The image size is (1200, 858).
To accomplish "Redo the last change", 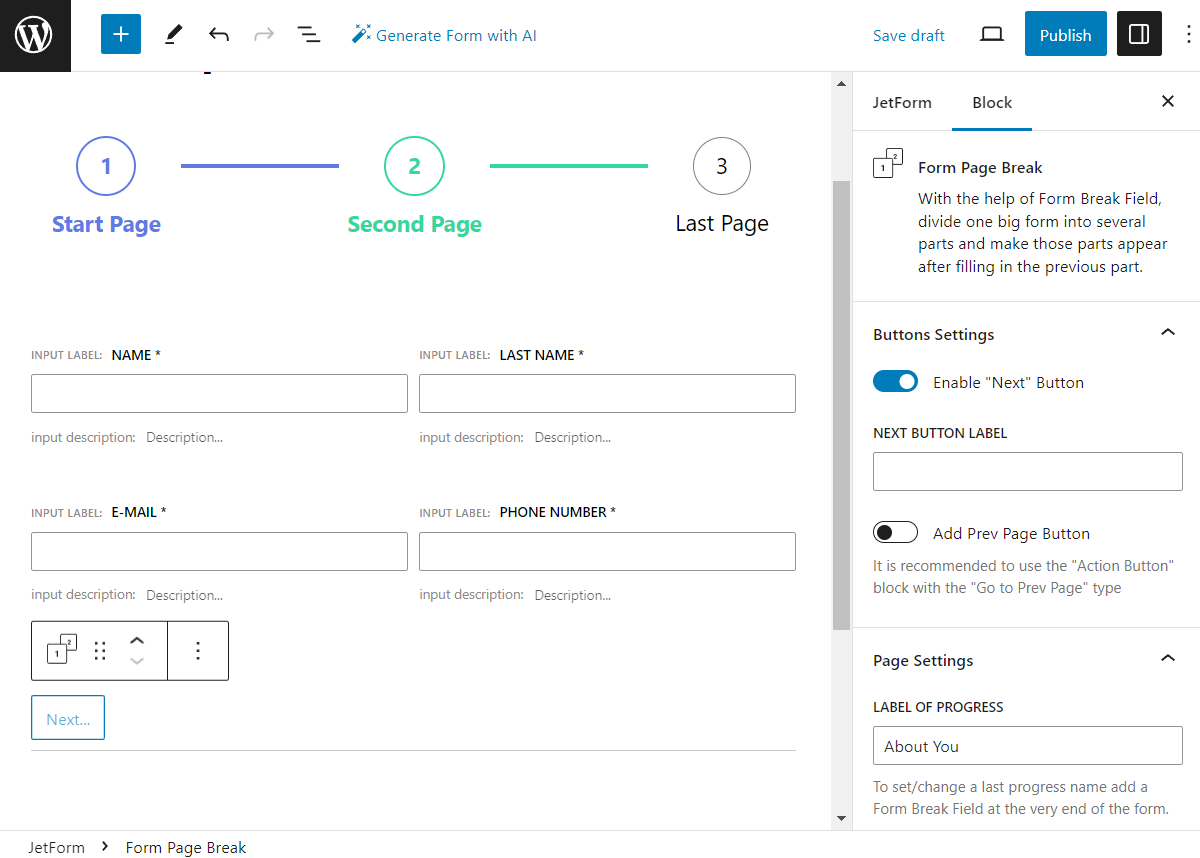I will coord(263,33).
